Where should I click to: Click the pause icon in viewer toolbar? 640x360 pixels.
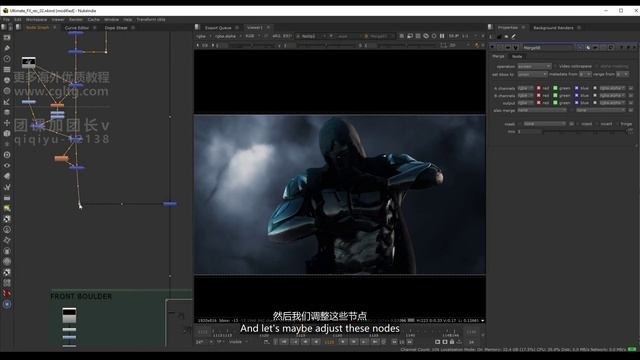(x=442, y=36)
